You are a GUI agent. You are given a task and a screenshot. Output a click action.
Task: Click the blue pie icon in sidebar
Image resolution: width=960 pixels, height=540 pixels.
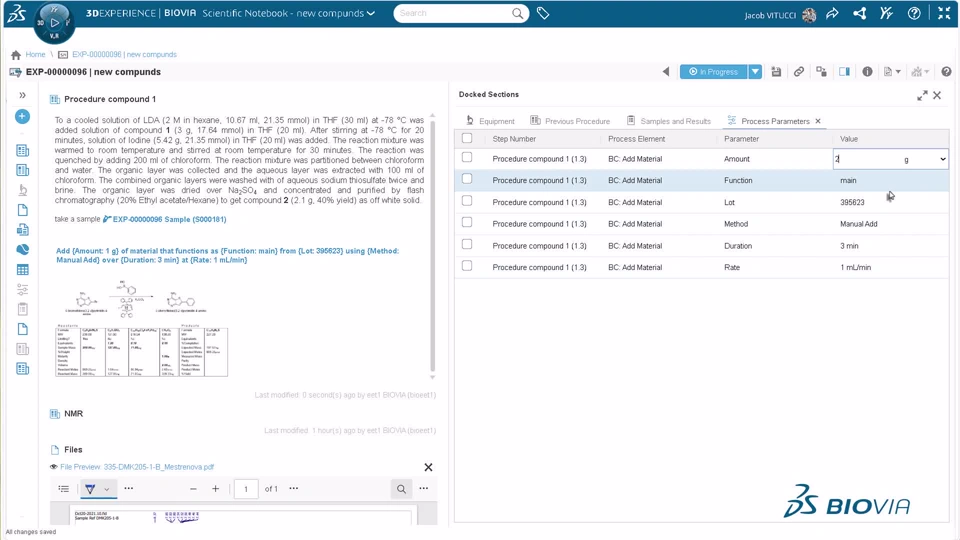coord(23,250)
